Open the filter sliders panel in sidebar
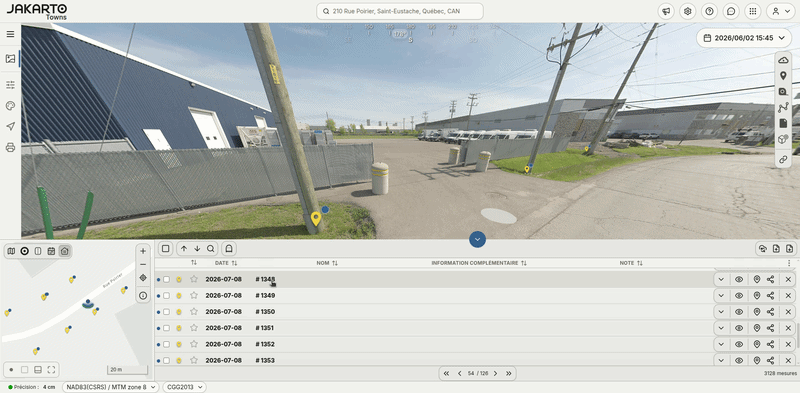 (x=10, y=85)
